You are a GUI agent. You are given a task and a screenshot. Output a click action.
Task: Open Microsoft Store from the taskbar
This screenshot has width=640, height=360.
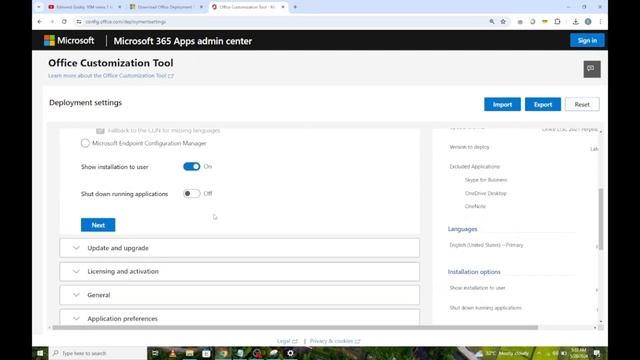tap(206, 353)
